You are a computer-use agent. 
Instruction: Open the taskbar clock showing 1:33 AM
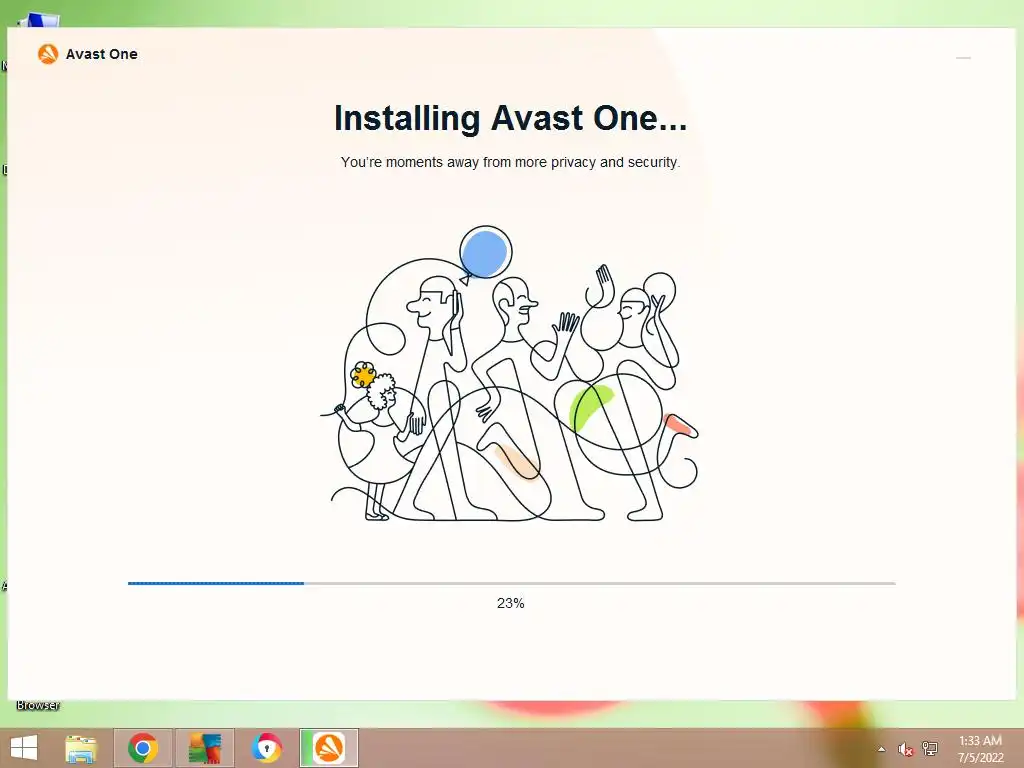[x=980, y=749]
